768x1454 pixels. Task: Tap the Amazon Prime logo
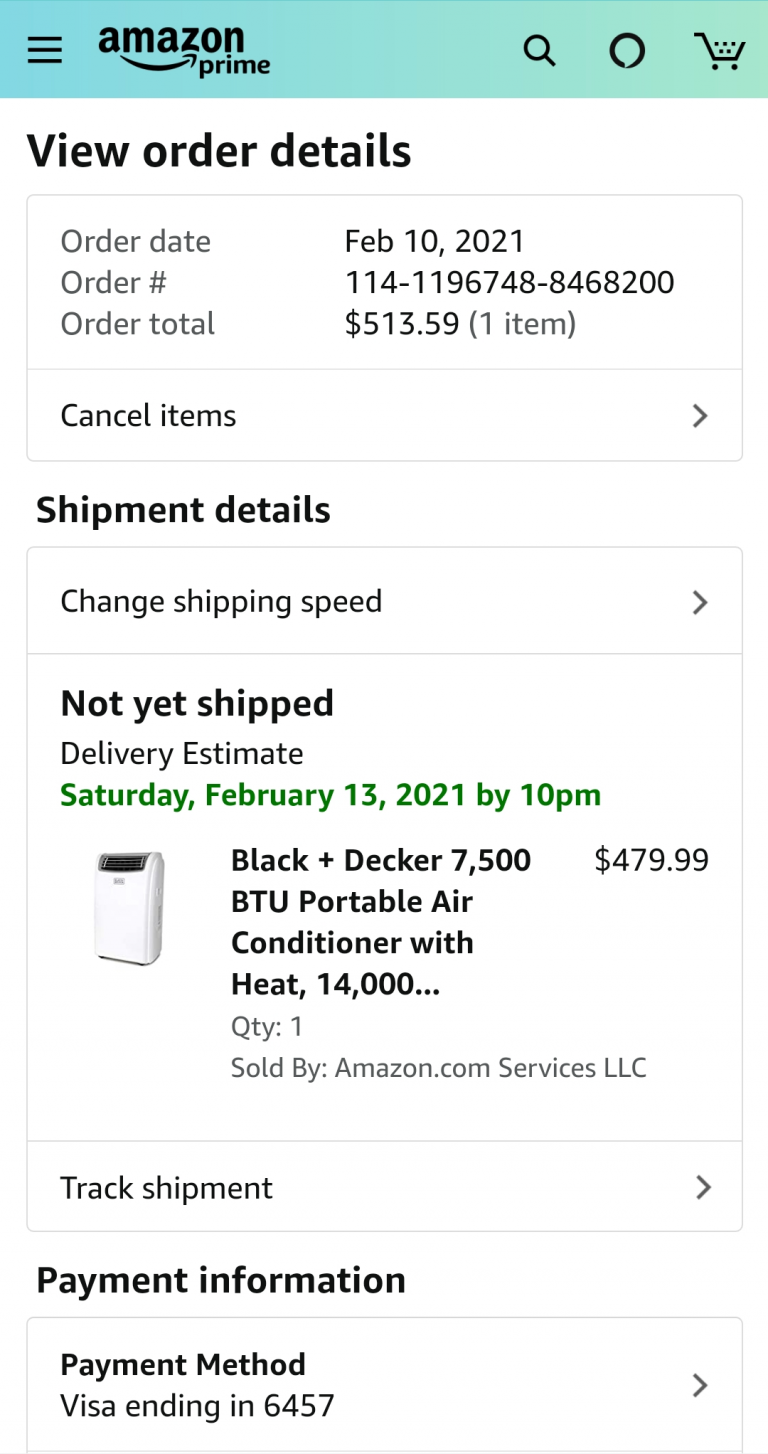[x=184, y=51]
